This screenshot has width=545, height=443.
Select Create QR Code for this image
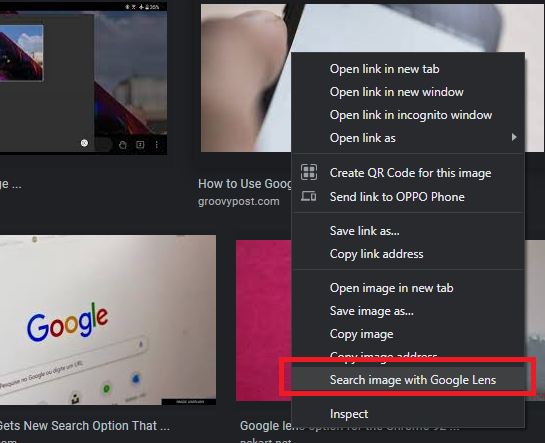(x=408, y=173)
